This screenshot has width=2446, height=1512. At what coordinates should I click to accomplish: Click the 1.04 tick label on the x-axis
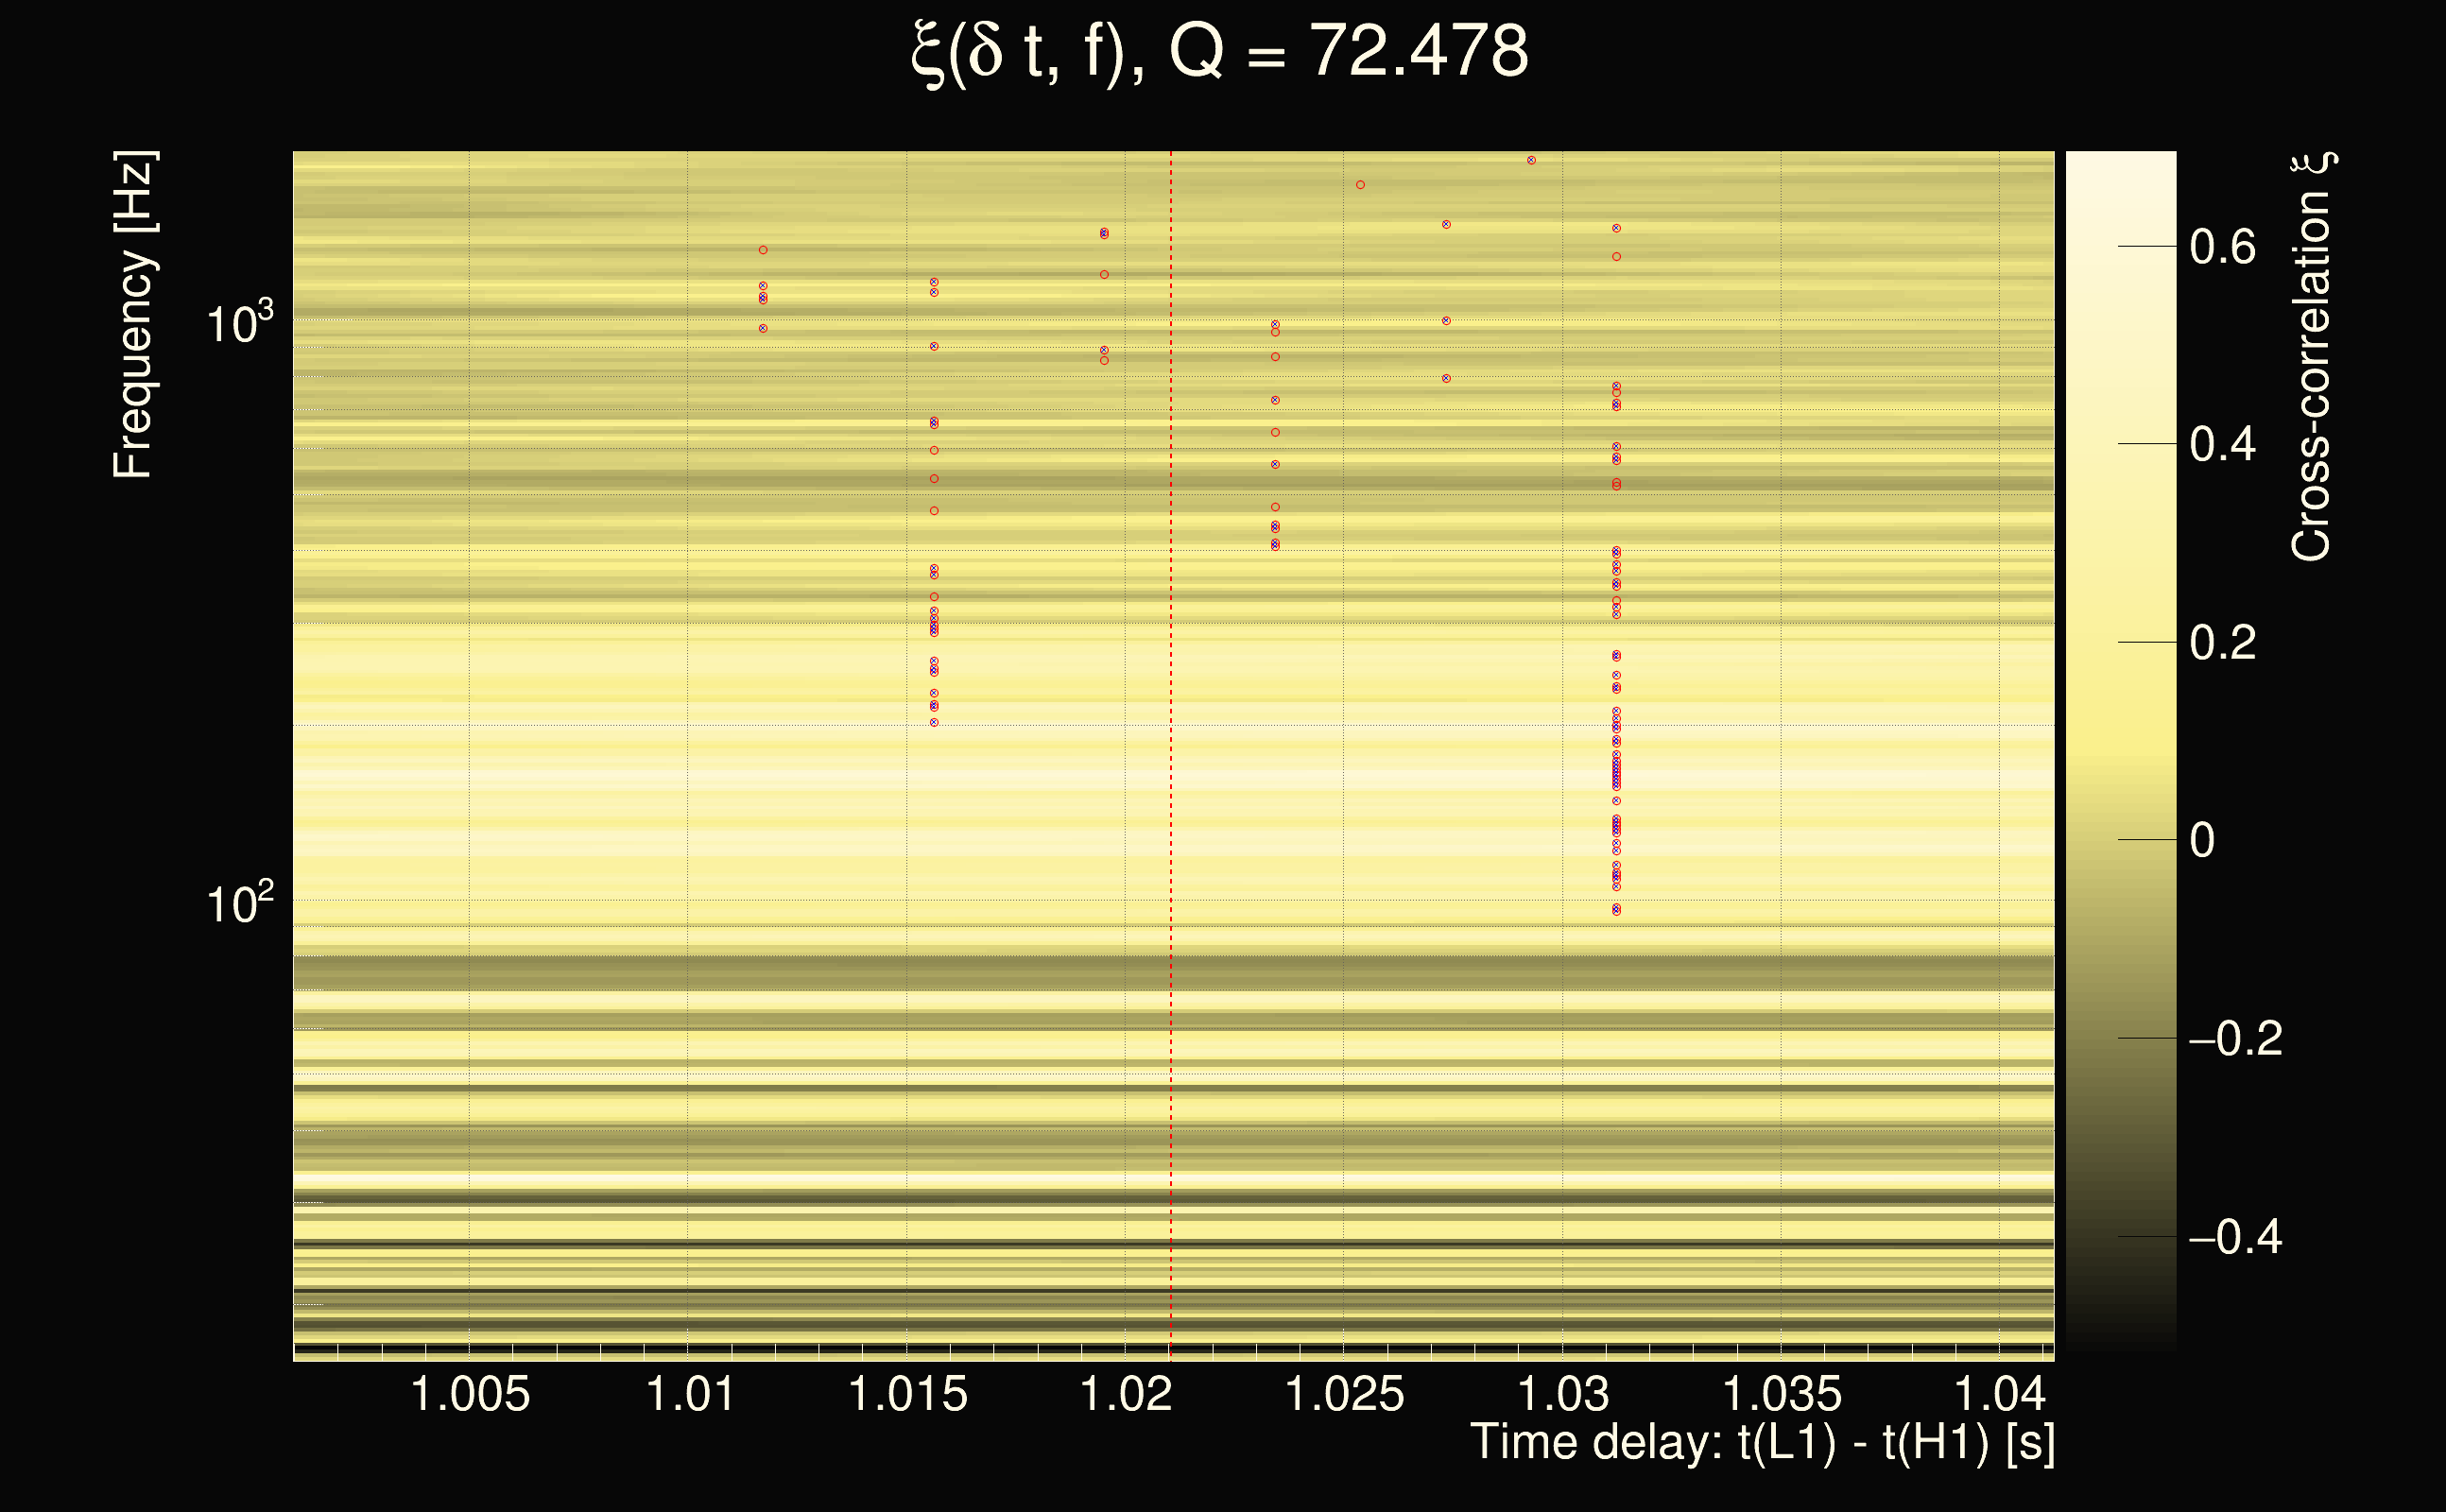tap(2000, 1394)
